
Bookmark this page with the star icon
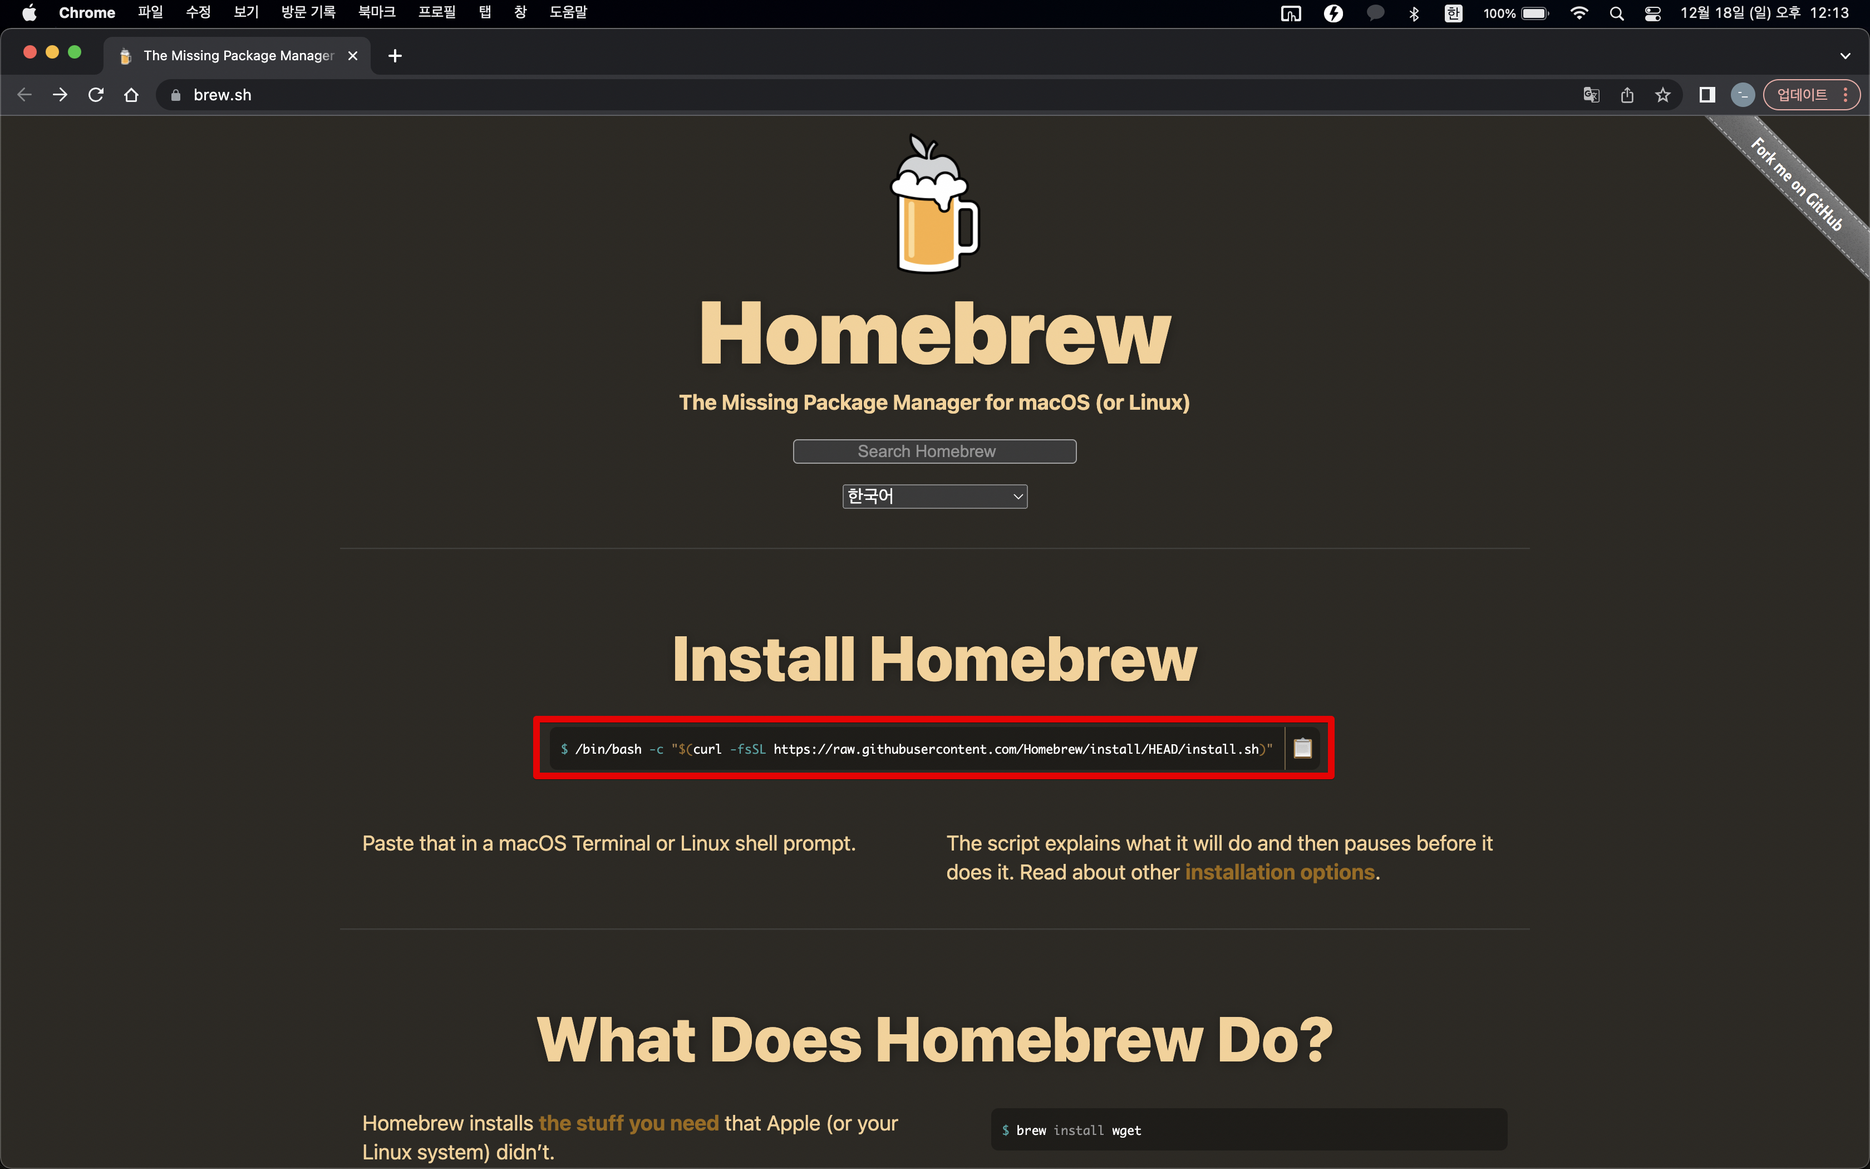point(1662,95)
